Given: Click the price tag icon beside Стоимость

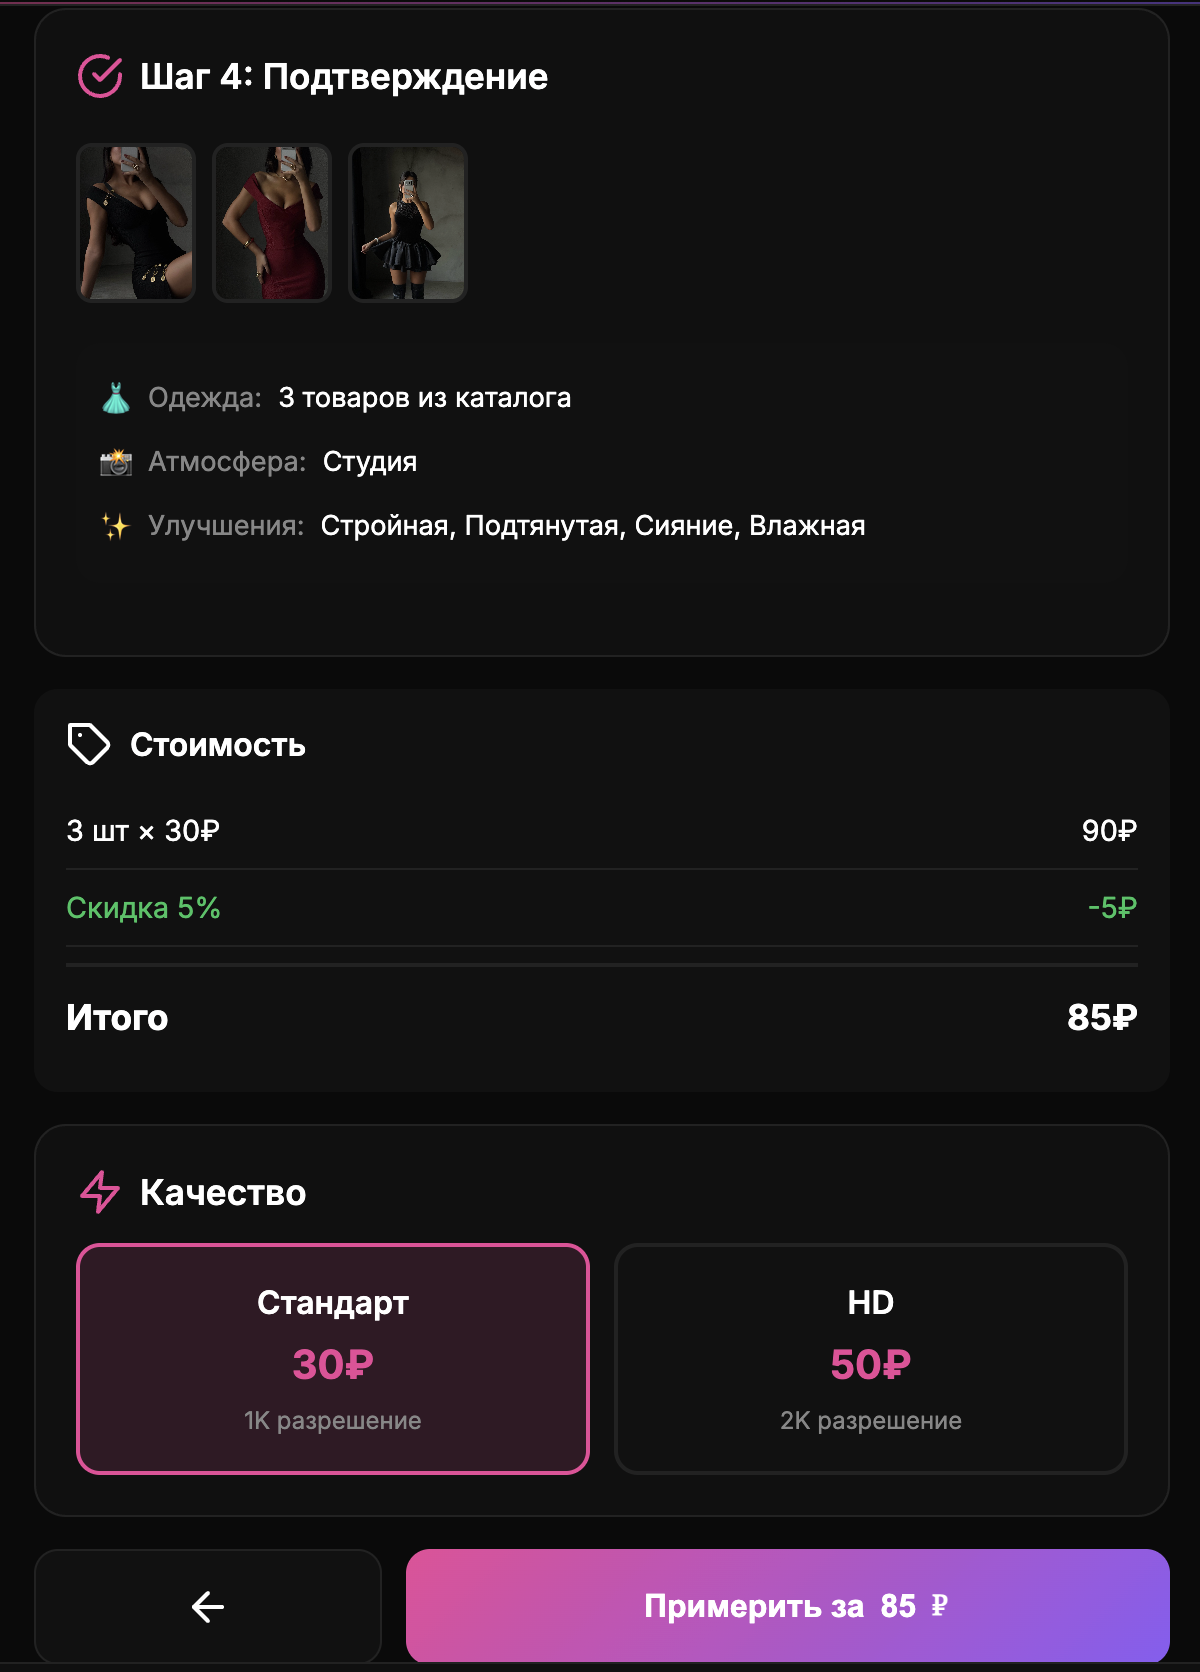Looking at the screenshot, I should (x=88, y=744).
